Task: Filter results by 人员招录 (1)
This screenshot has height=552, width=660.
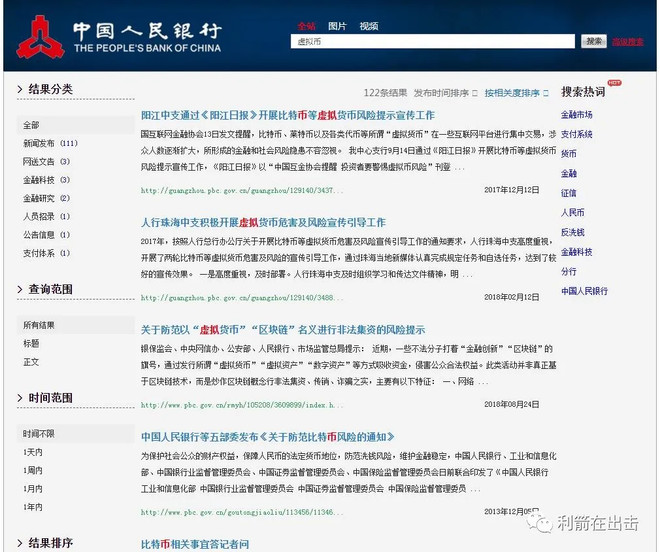Action: [x=46, y=216]
